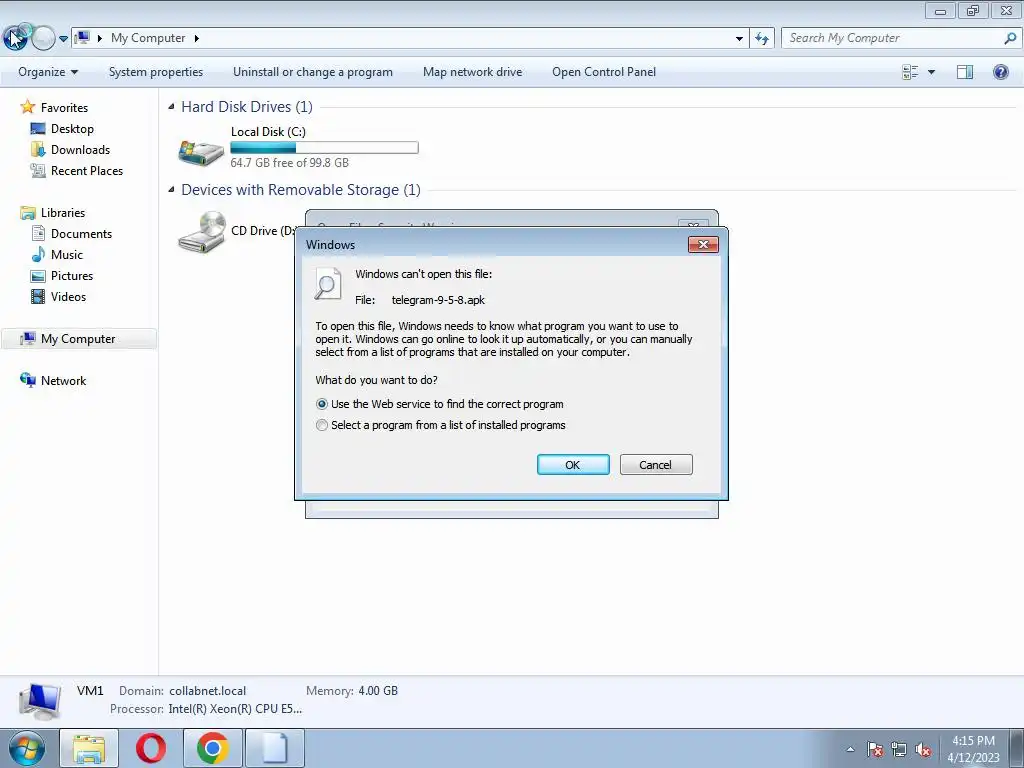Click the computer icon in address bar
The height and width of the screenshot is (768, 1024).
82,38
